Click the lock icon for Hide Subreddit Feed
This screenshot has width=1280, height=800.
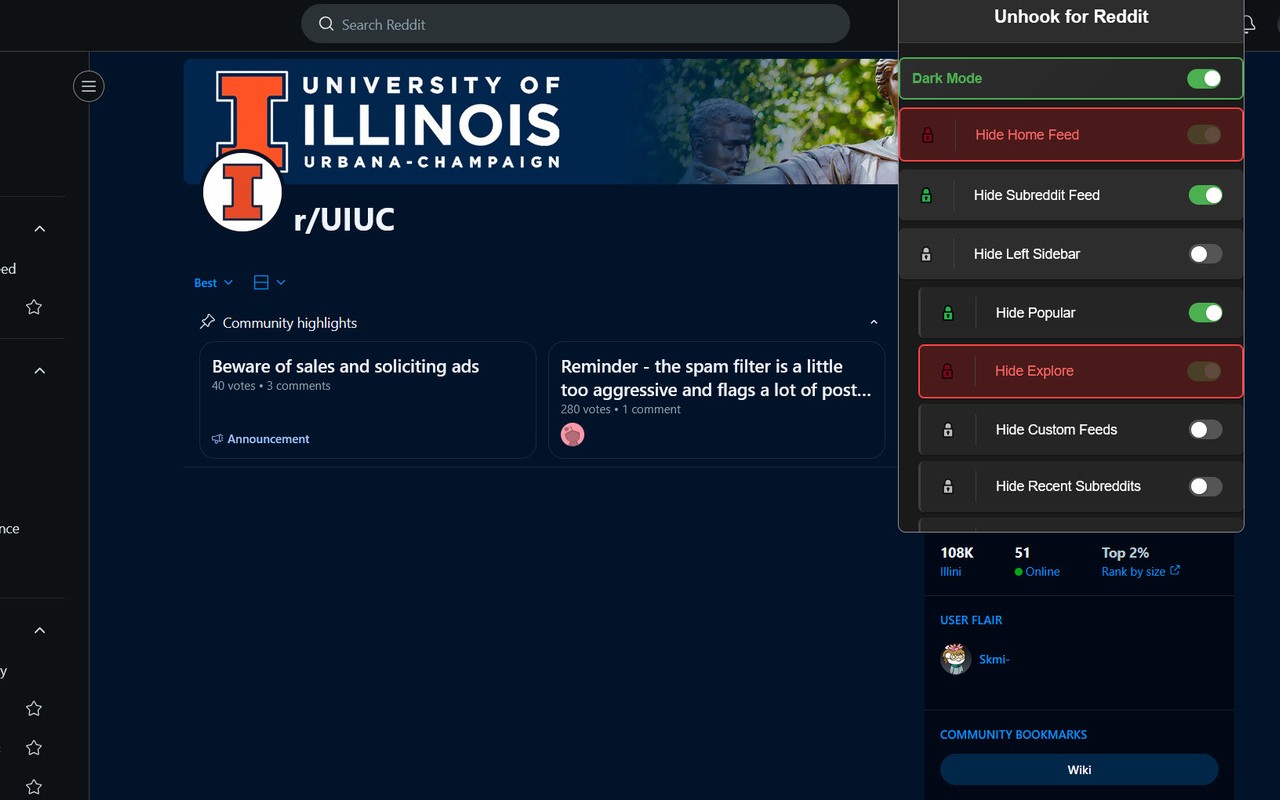(x=926, y=195)
